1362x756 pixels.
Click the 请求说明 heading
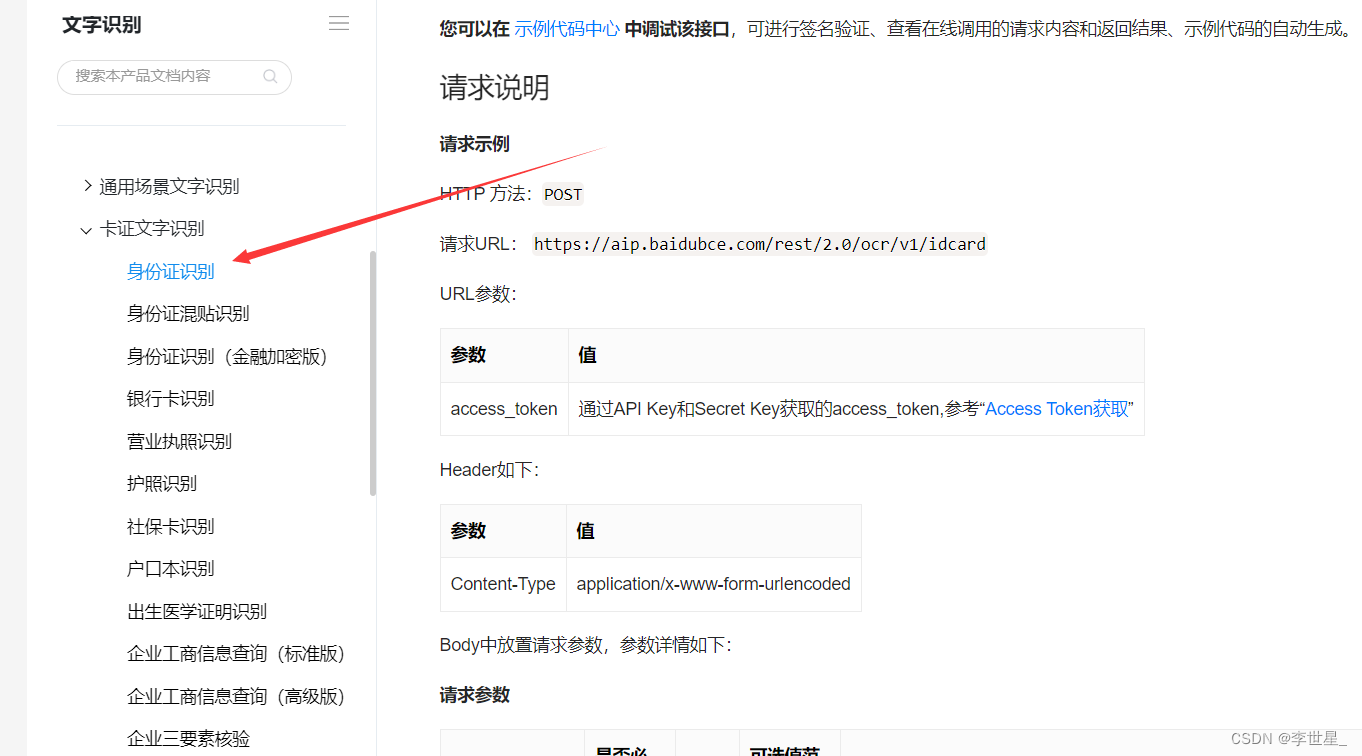[x=495, y=88]
